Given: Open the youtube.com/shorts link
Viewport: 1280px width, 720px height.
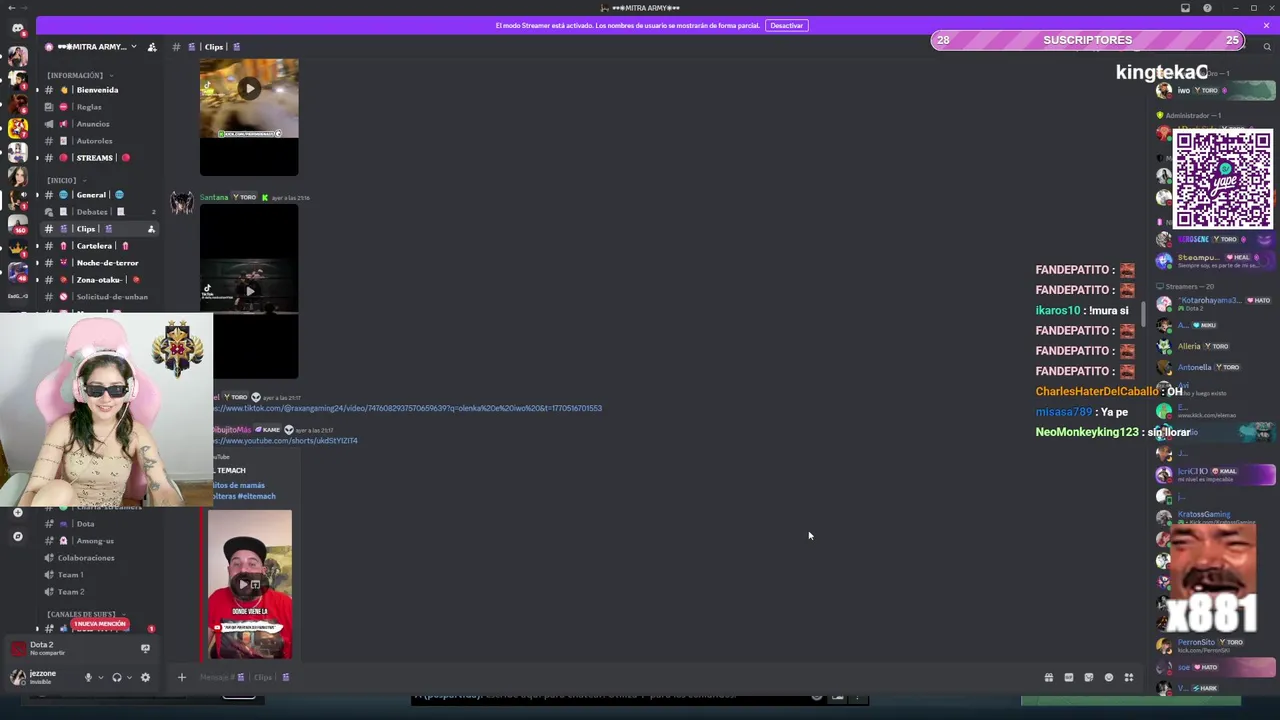Looking at the screenshot, I should pyautogui.click(x=285, y=440).
